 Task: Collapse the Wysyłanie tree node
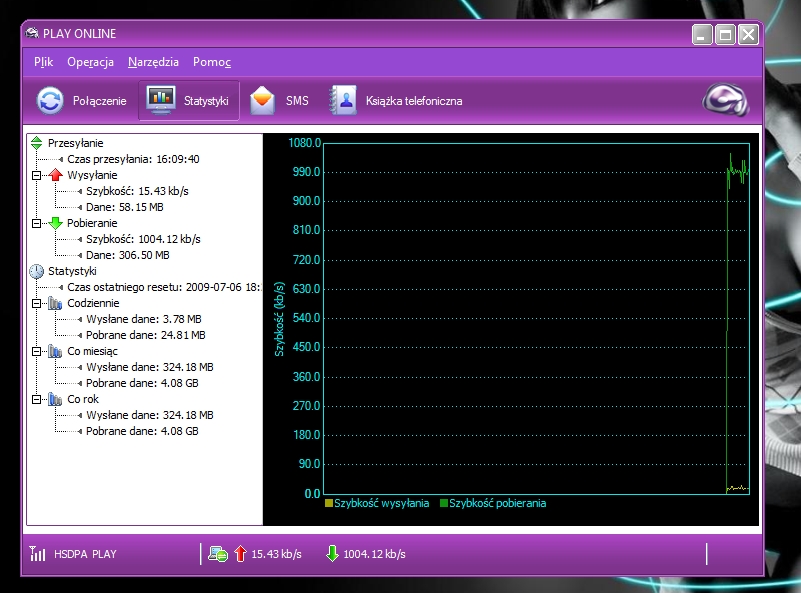[37, 175]
